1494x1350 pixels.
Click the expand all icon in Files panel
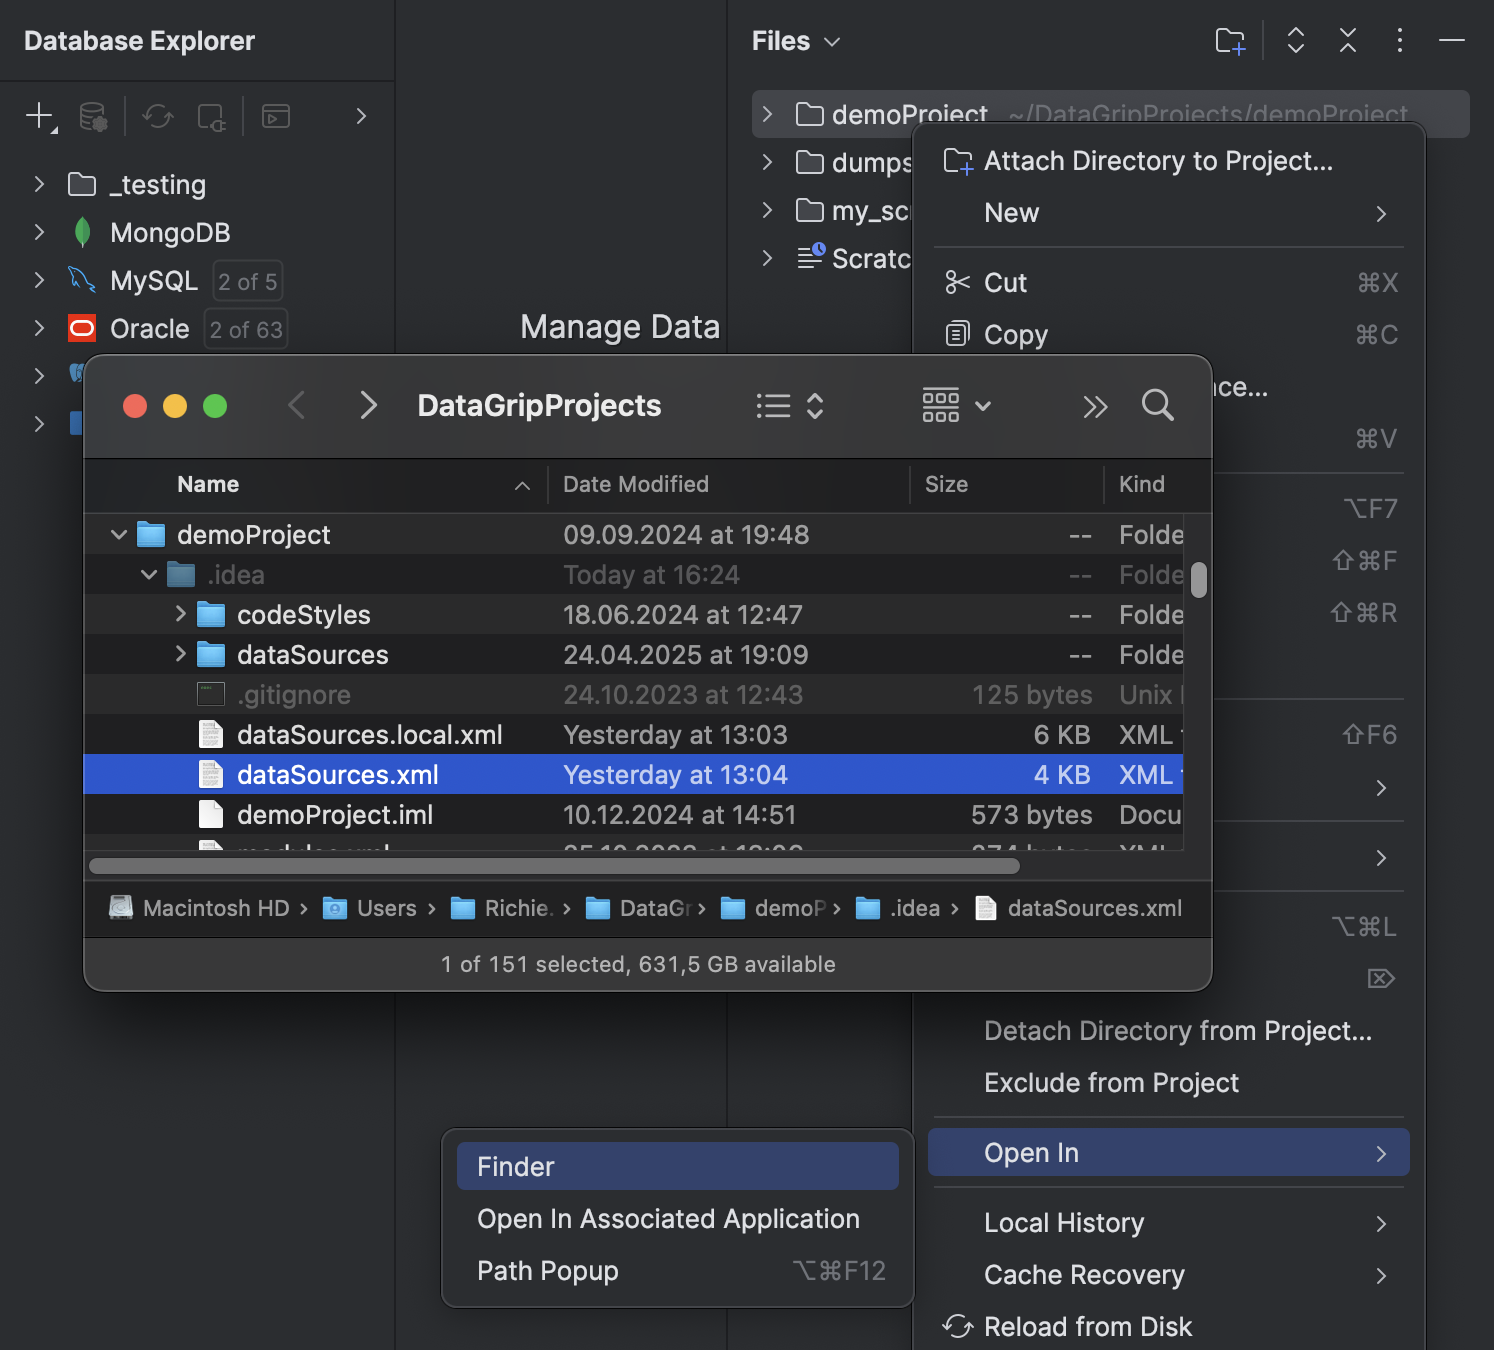click(x=1296, y=41)
